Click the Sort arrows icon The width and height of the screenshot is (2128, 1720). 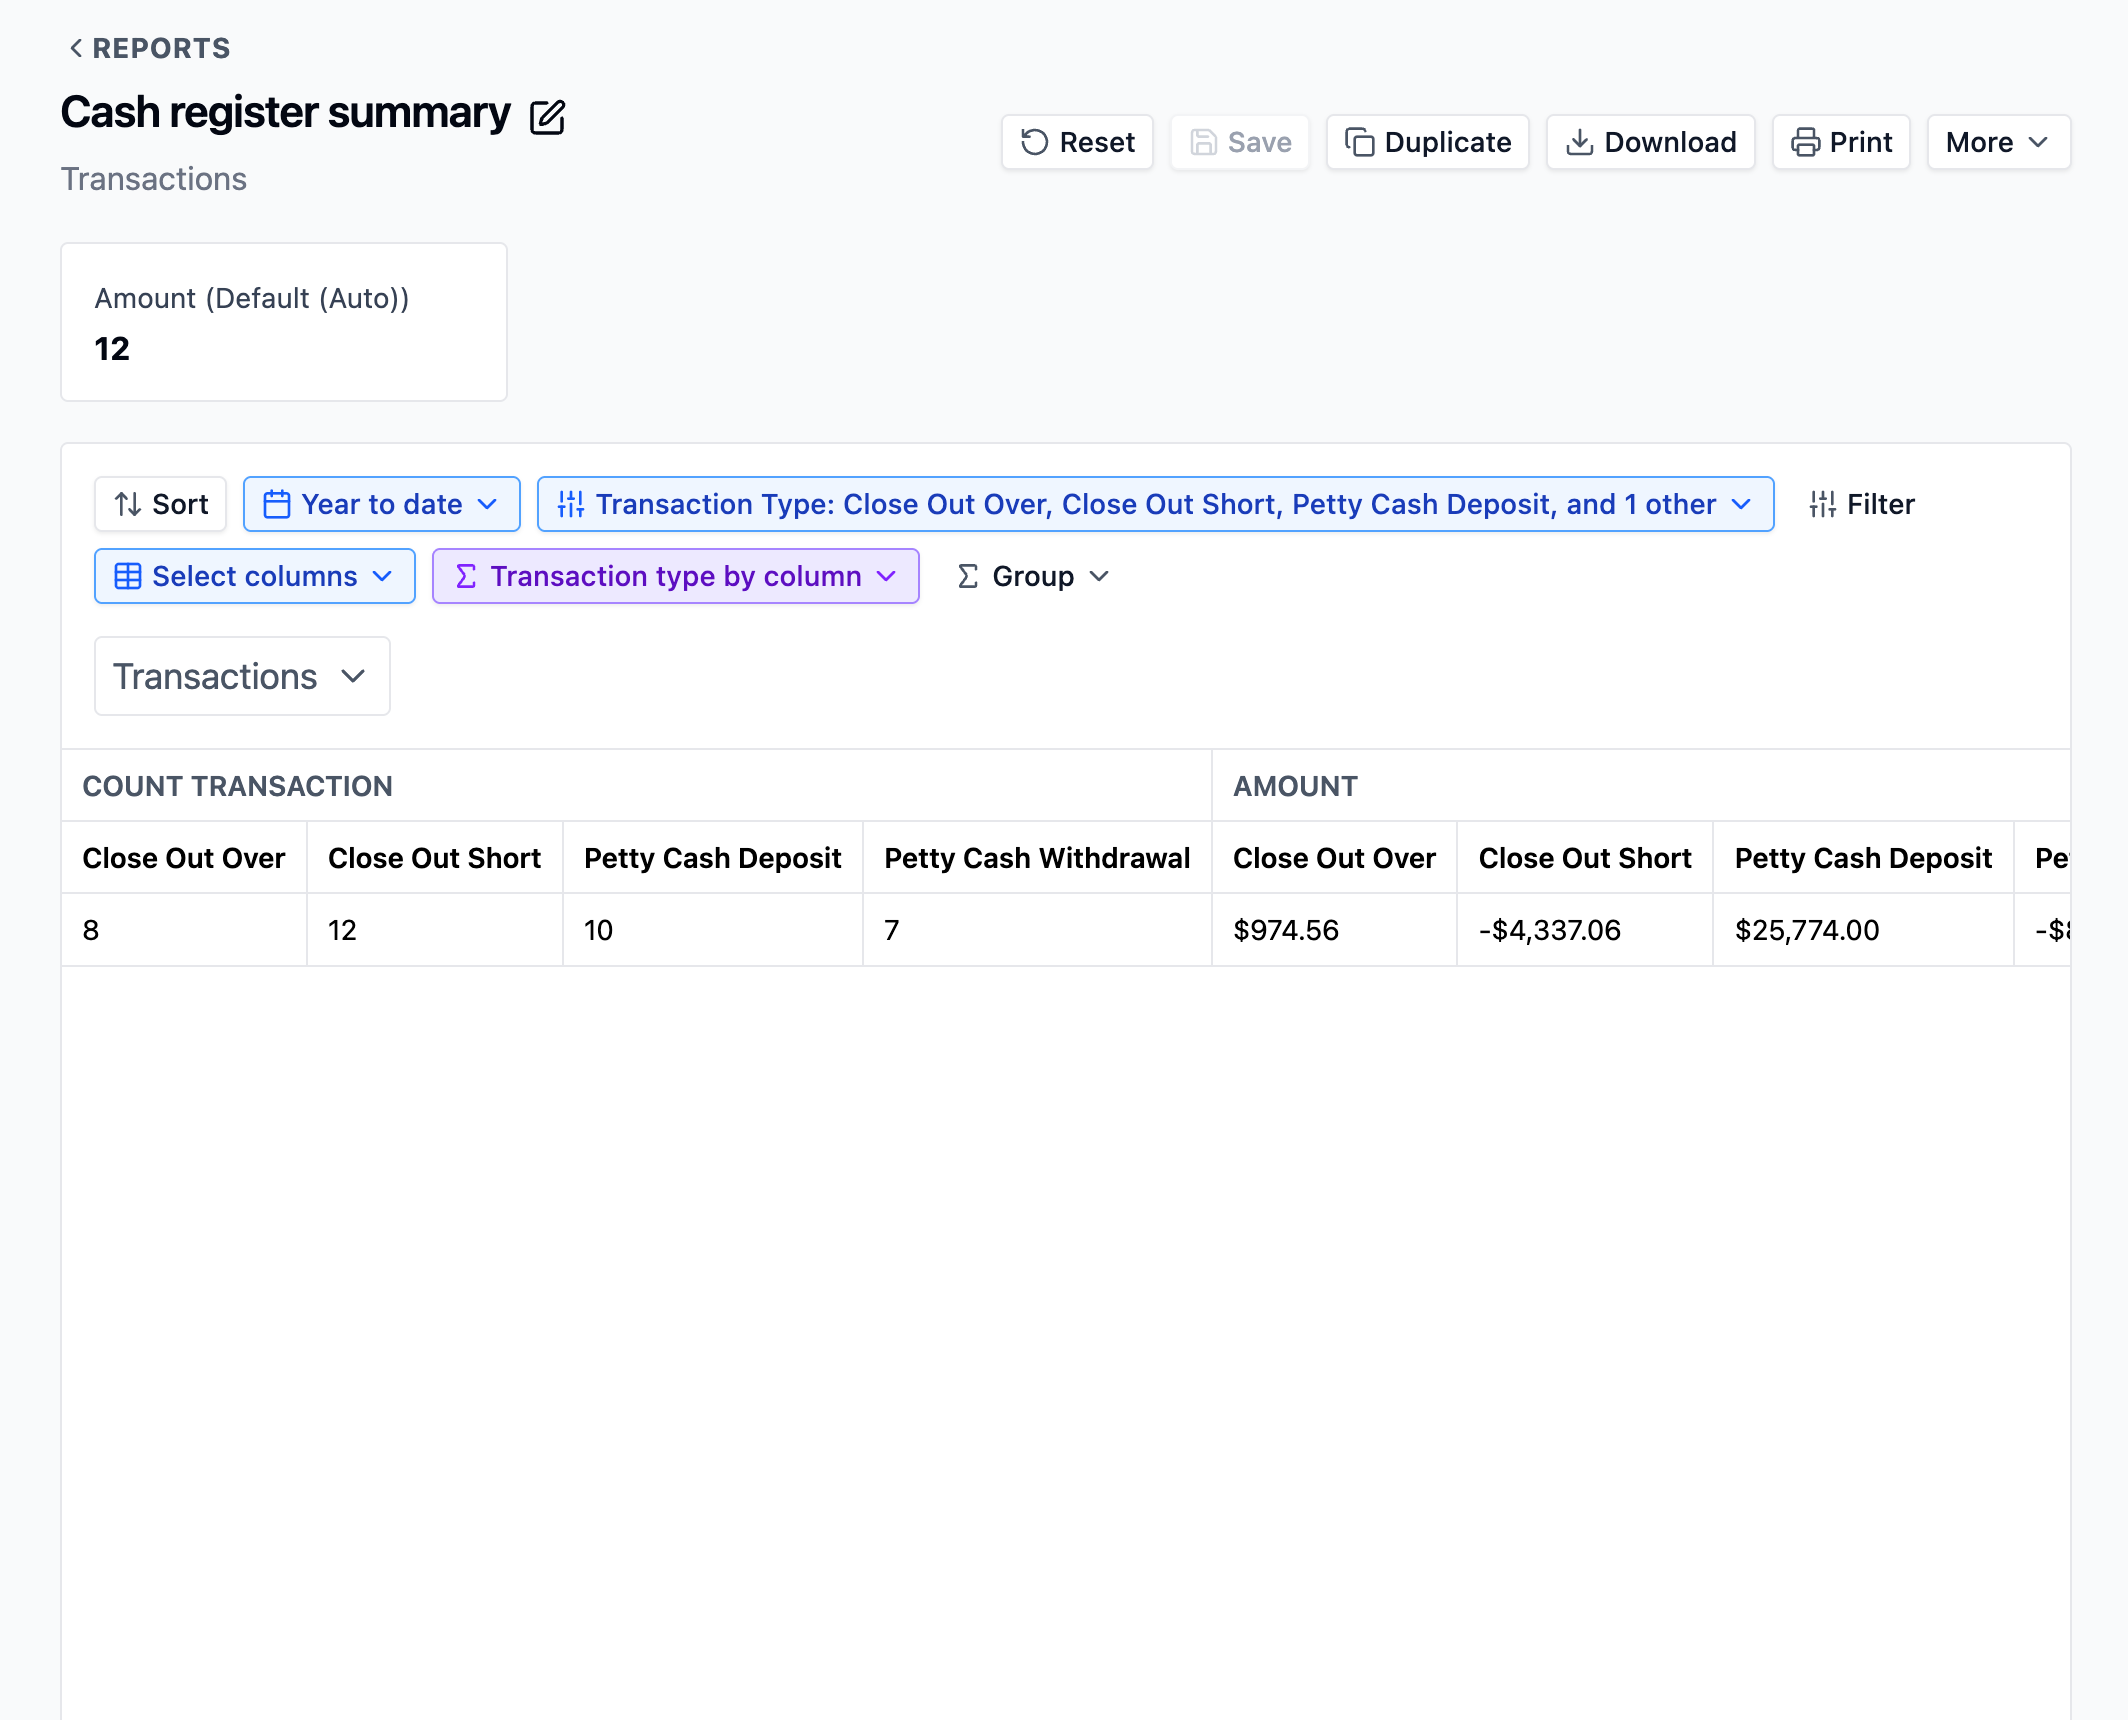(x=128, y=504)
